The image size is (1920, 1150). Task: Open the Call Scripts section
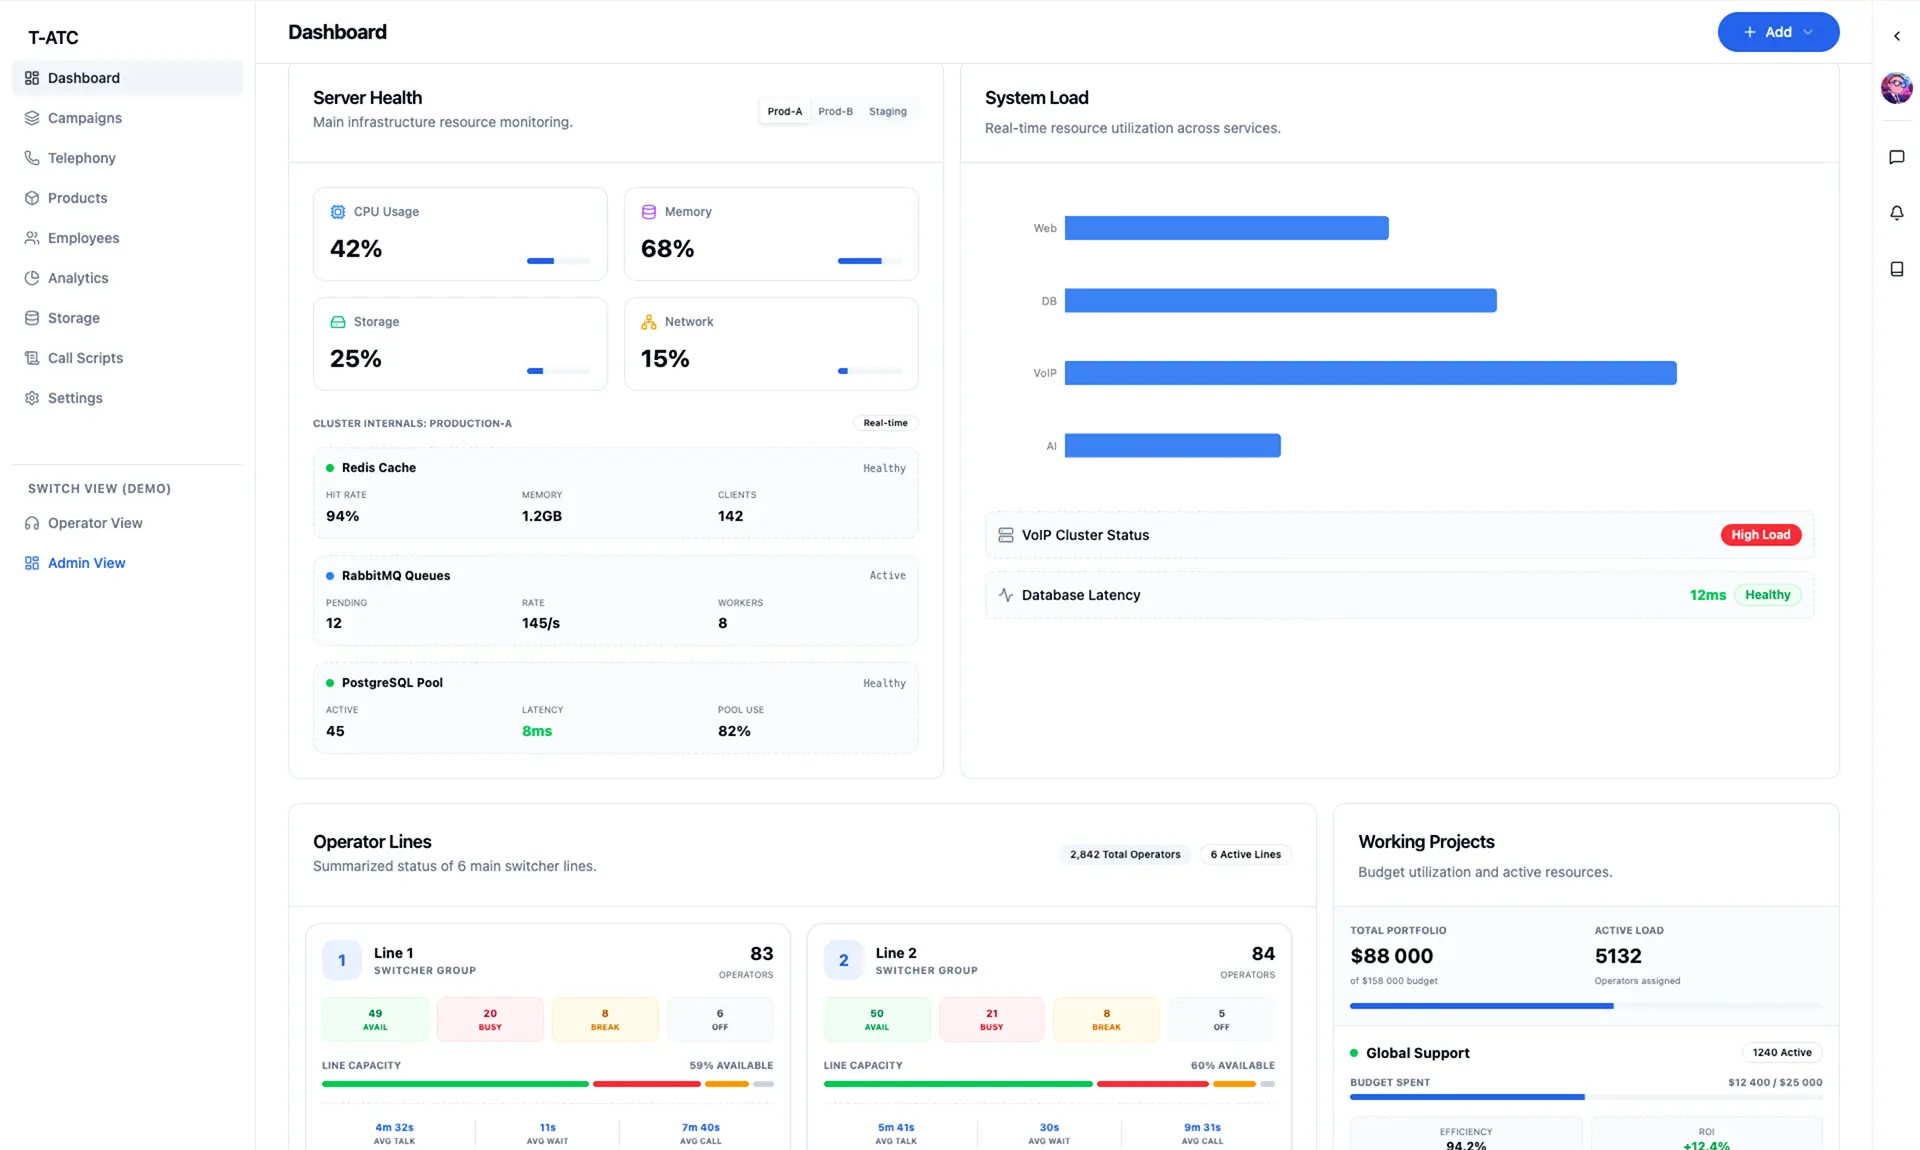point(85,358)
